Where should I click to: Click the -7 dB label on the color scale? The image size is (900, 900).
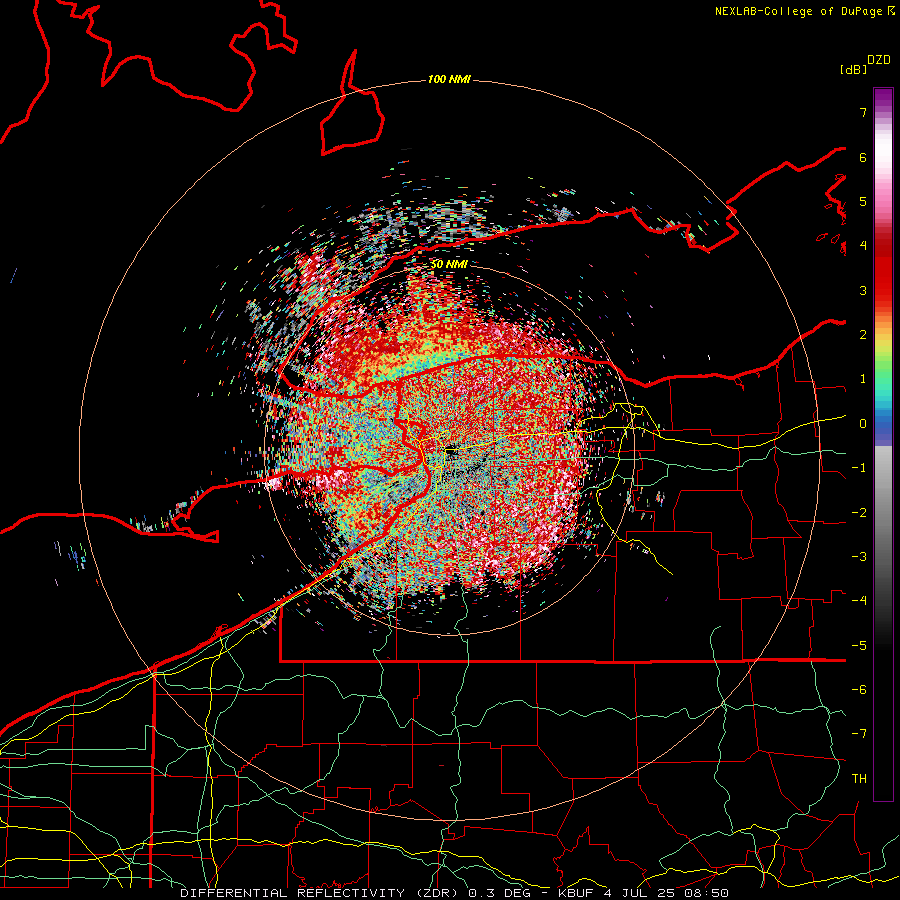[x=859, y=734]
